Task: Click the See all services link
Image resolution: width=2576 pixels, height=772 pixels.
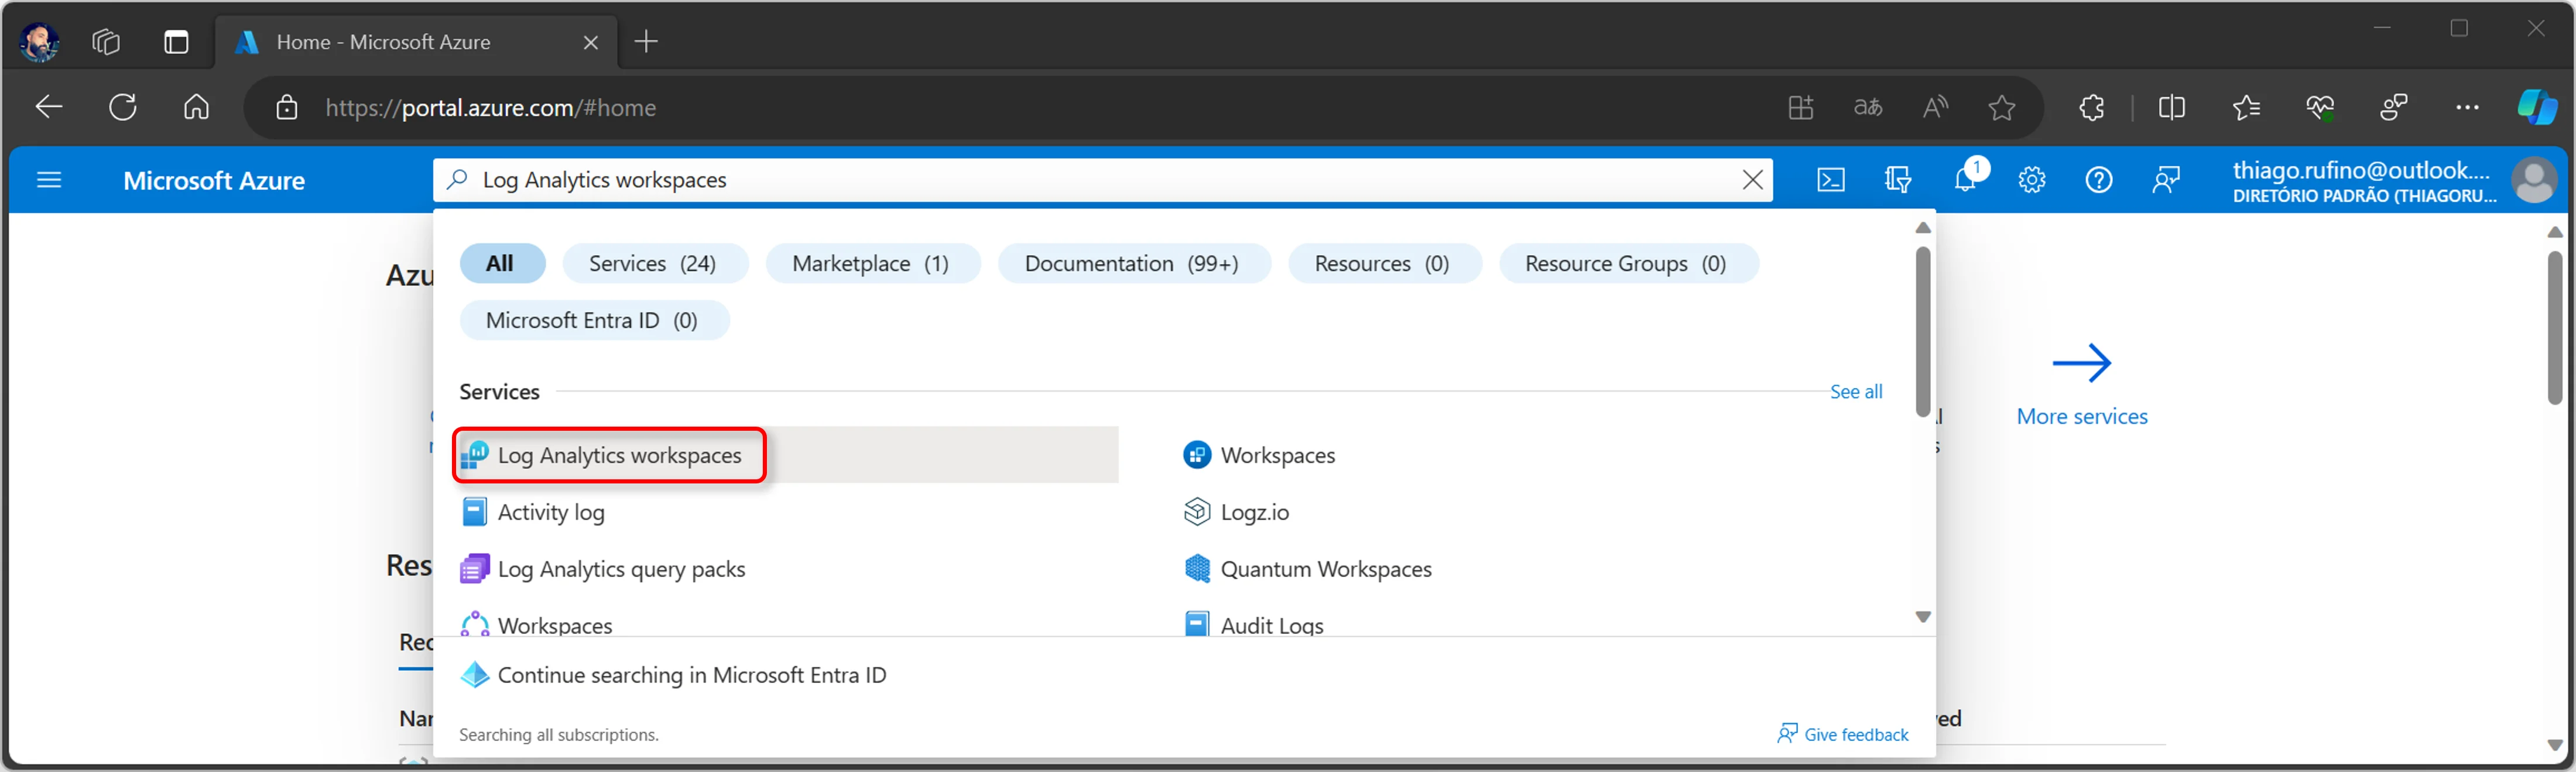Action: point(1856,392)
